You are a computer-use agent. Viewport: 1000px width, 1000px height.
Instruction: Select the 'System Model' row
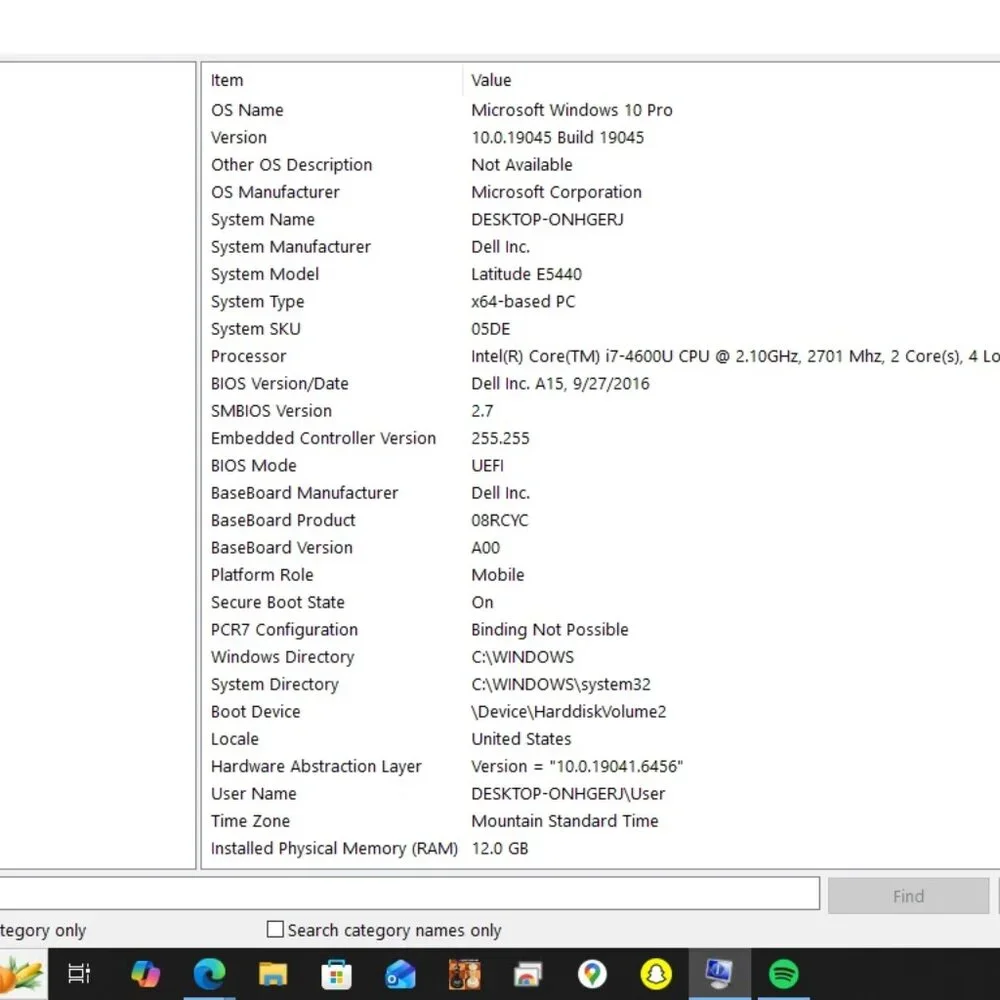tap(265, 275)
